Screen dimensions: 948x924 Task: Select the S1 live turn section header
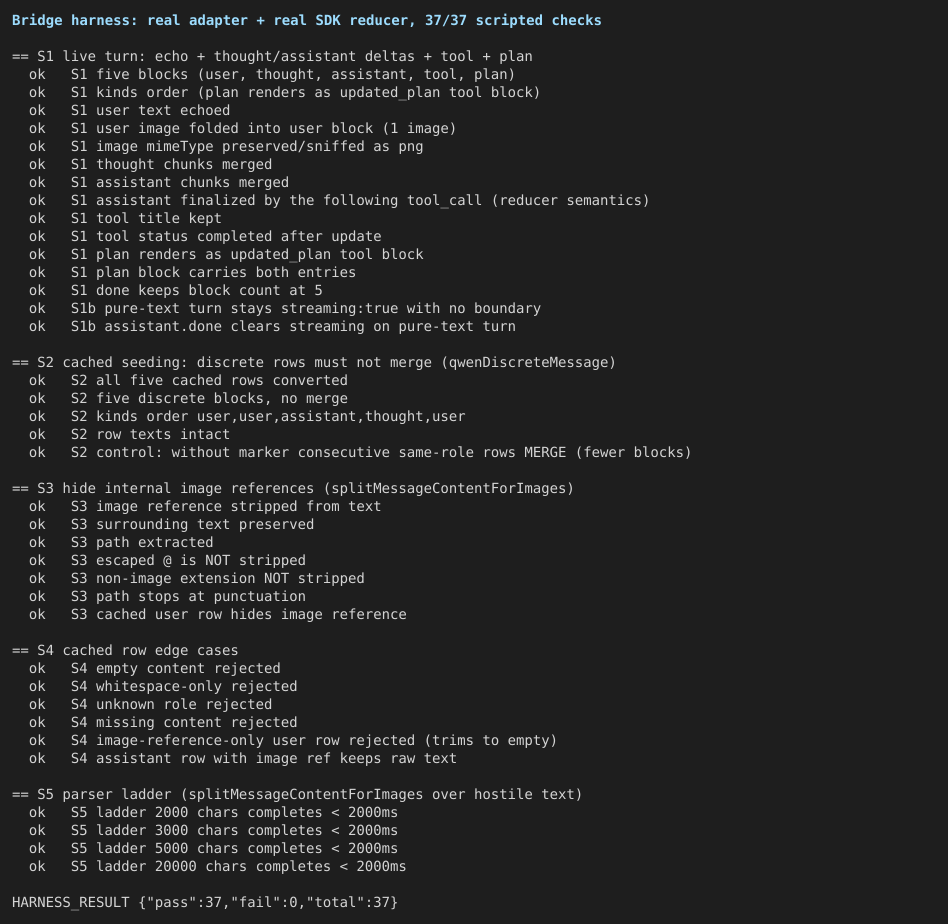pyautogui.click(x=272, y=56)
